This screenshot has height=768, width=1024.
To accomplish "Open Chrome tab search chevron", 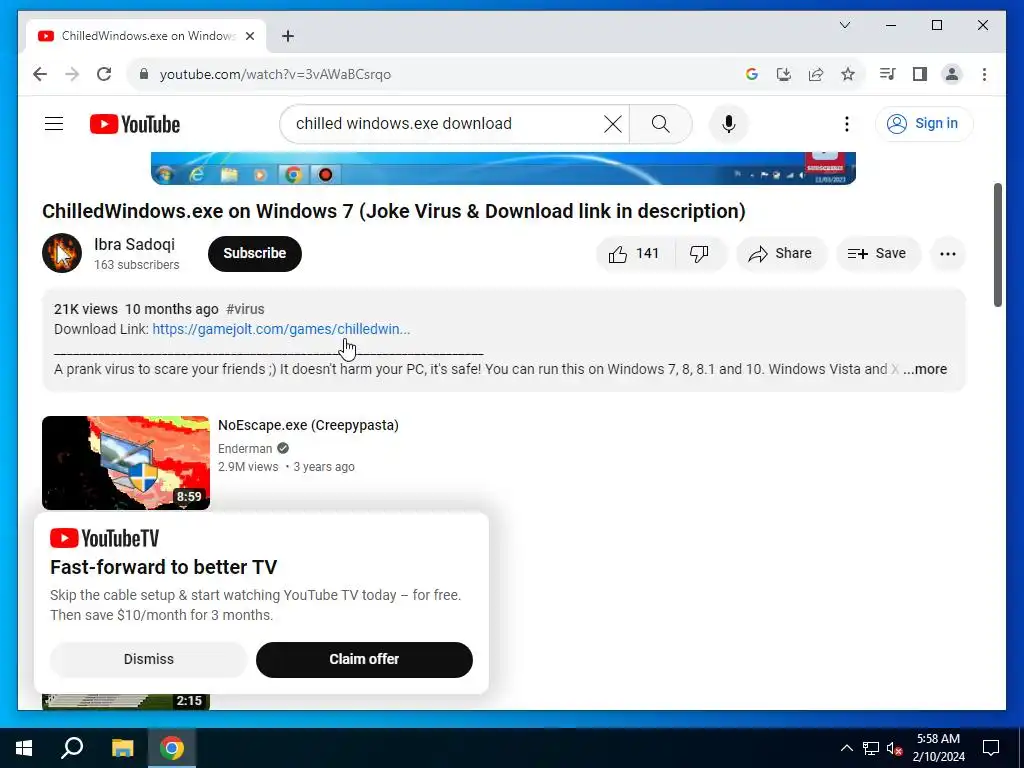I will [x=844, y=25].
